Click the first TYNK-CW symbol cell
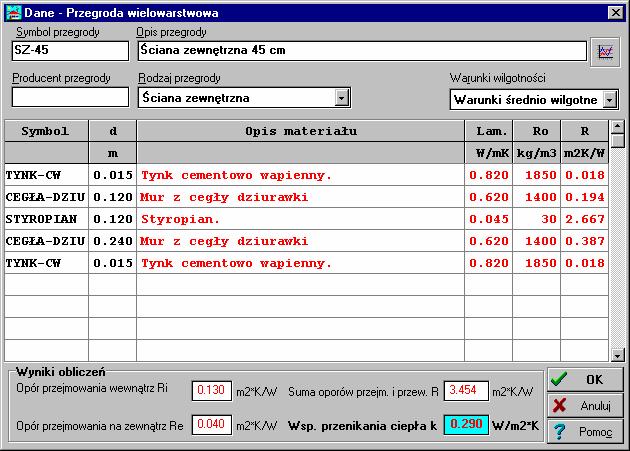Screen dimensions: 630x451 point(47,175)
